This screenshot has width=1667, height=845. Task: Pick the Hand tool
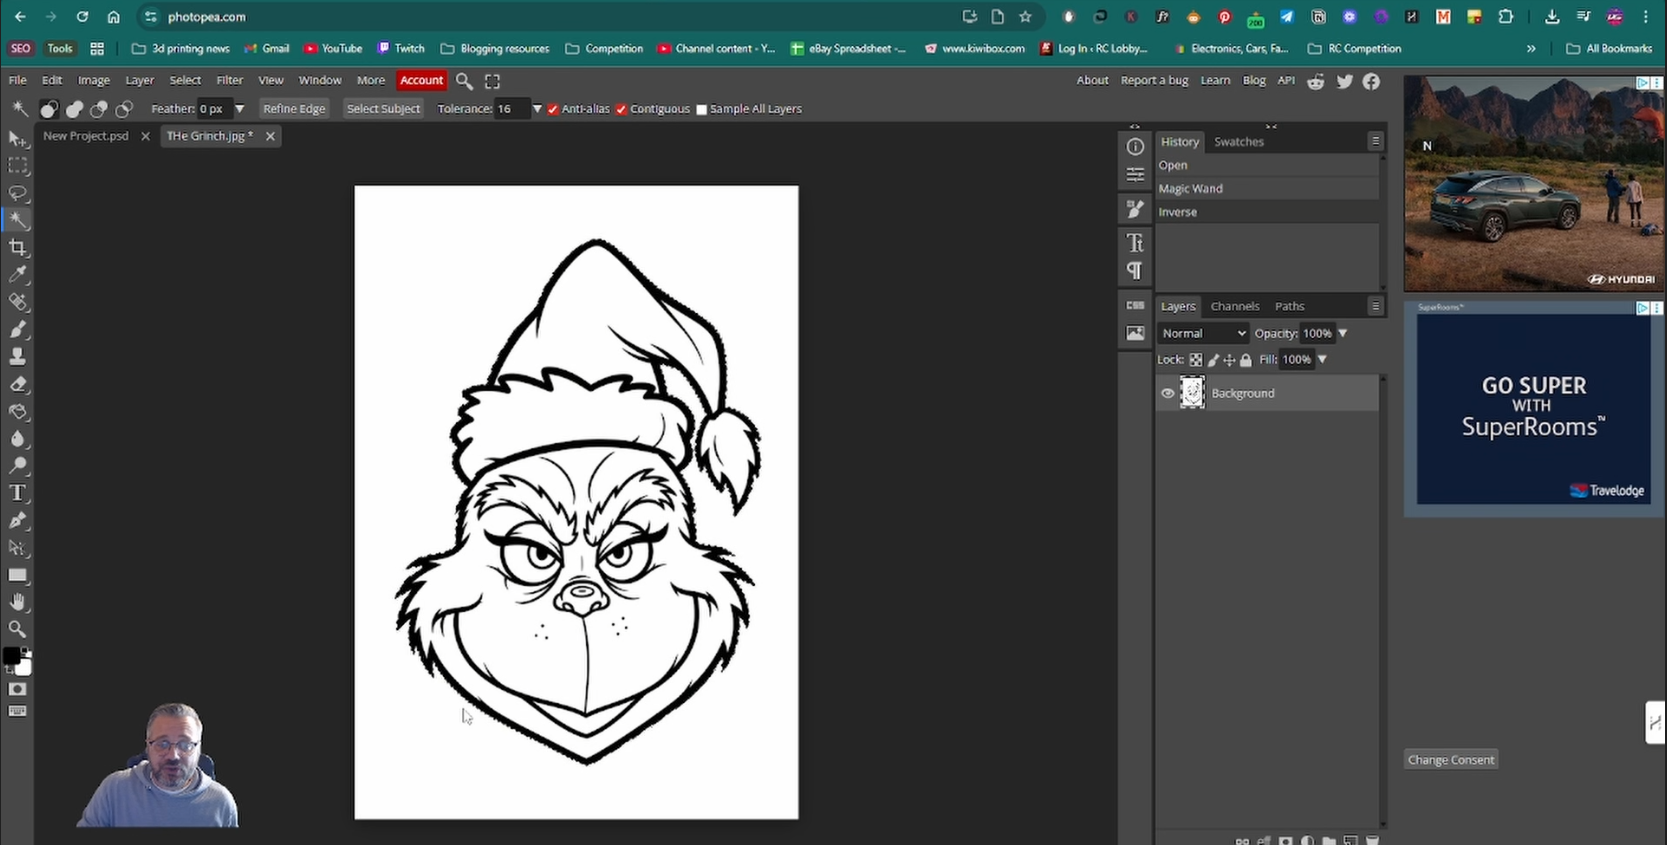coord(18,601)
